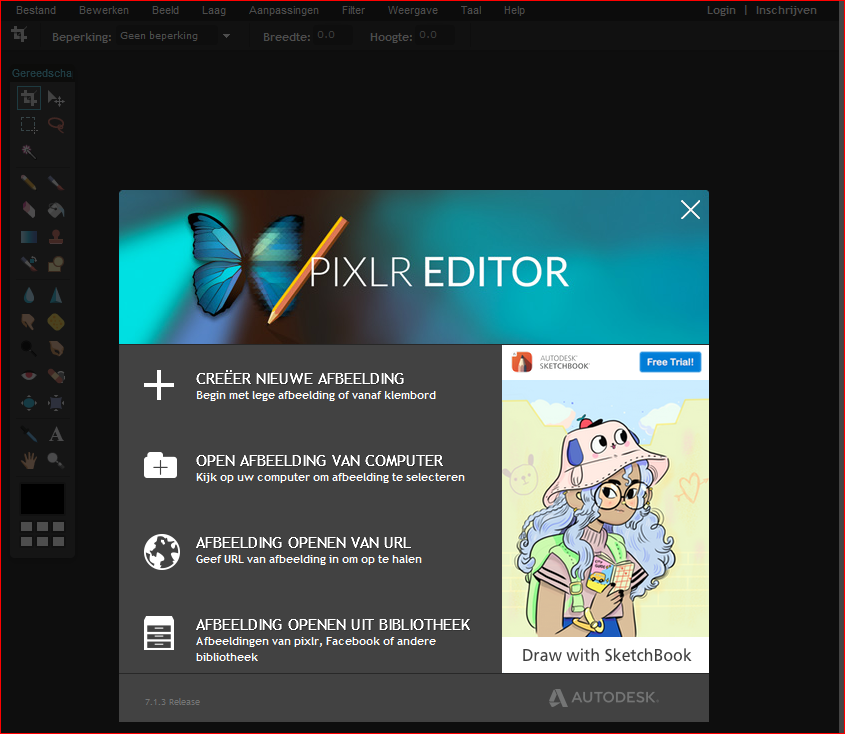Screen dimensions: 845x734
Task: Open the Filter menu
Action: pos(353,10)
